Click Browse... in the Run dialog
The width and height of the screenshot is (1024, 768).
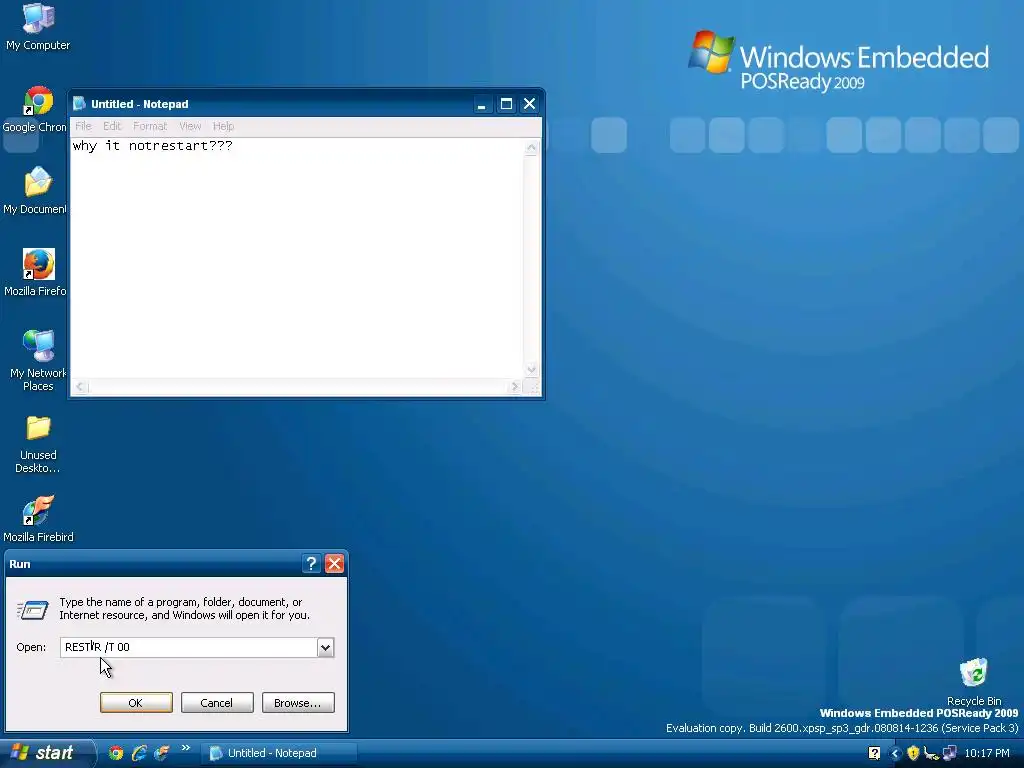tap(298, 703)
